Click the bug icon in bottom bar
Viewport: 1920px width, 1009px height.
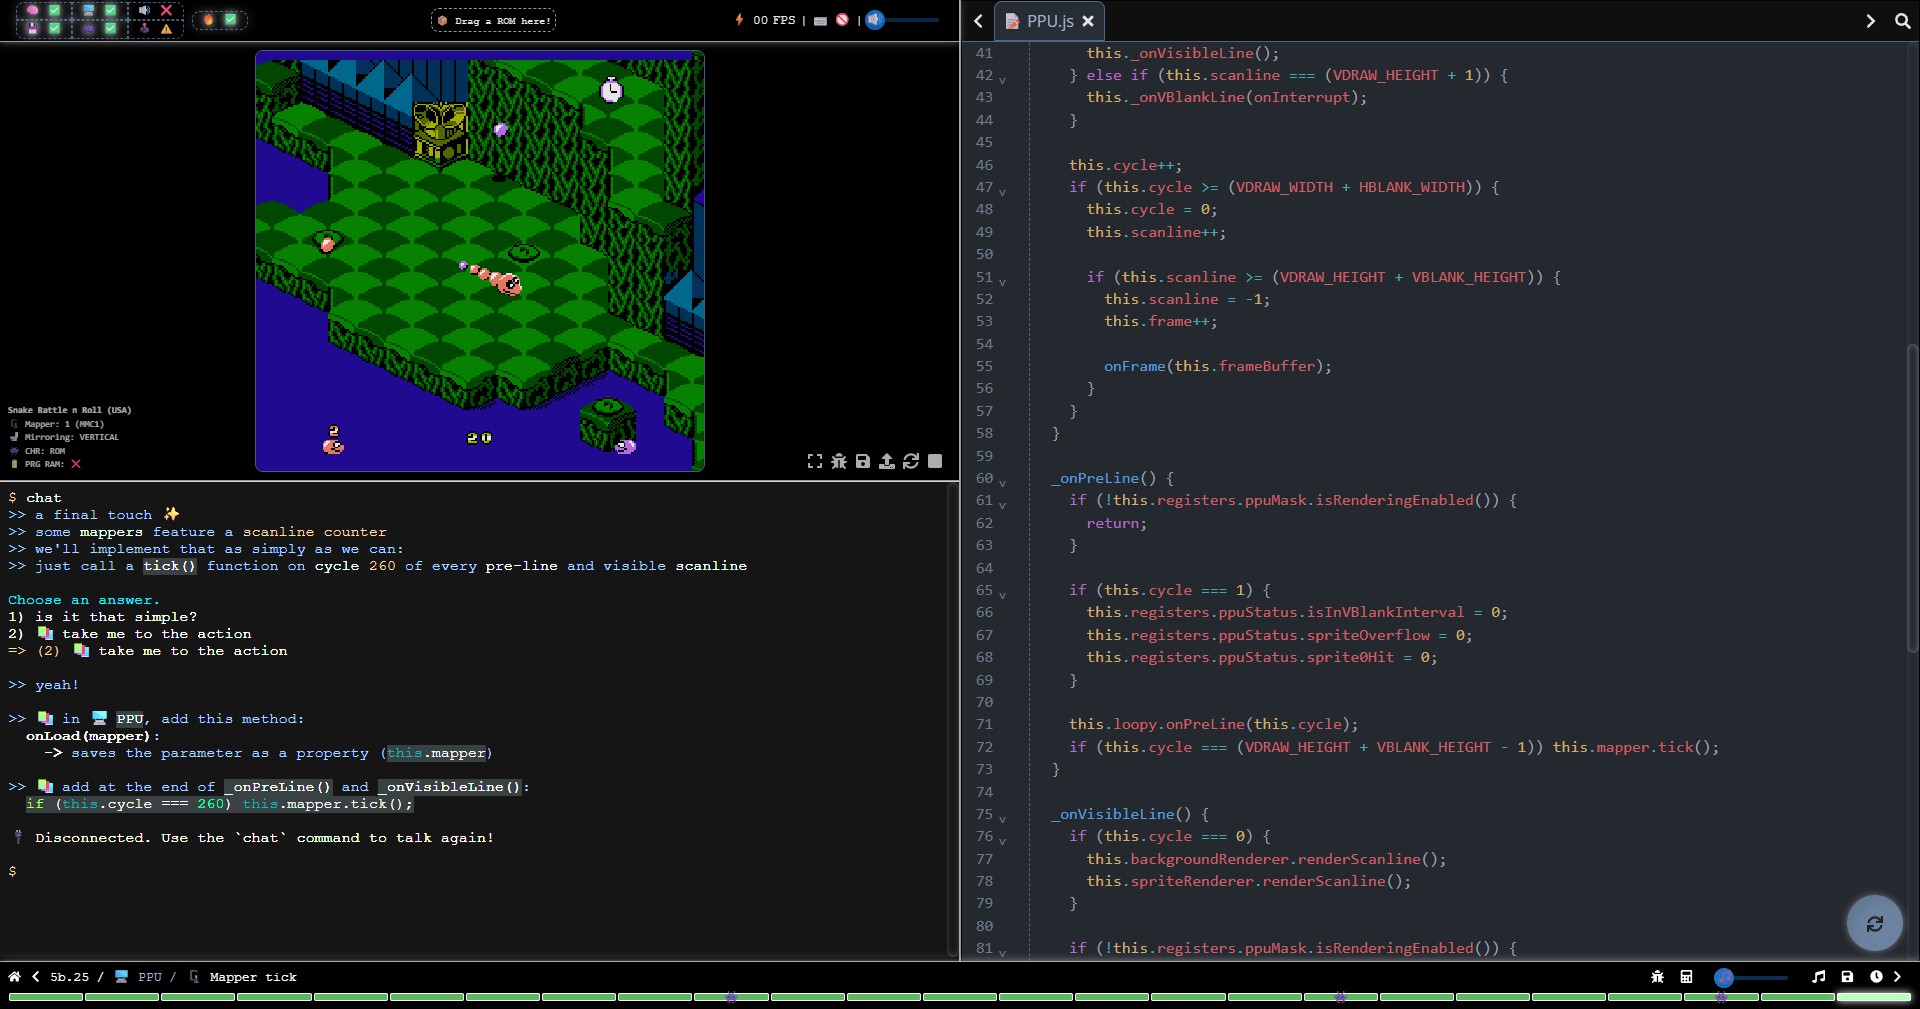1657,977
